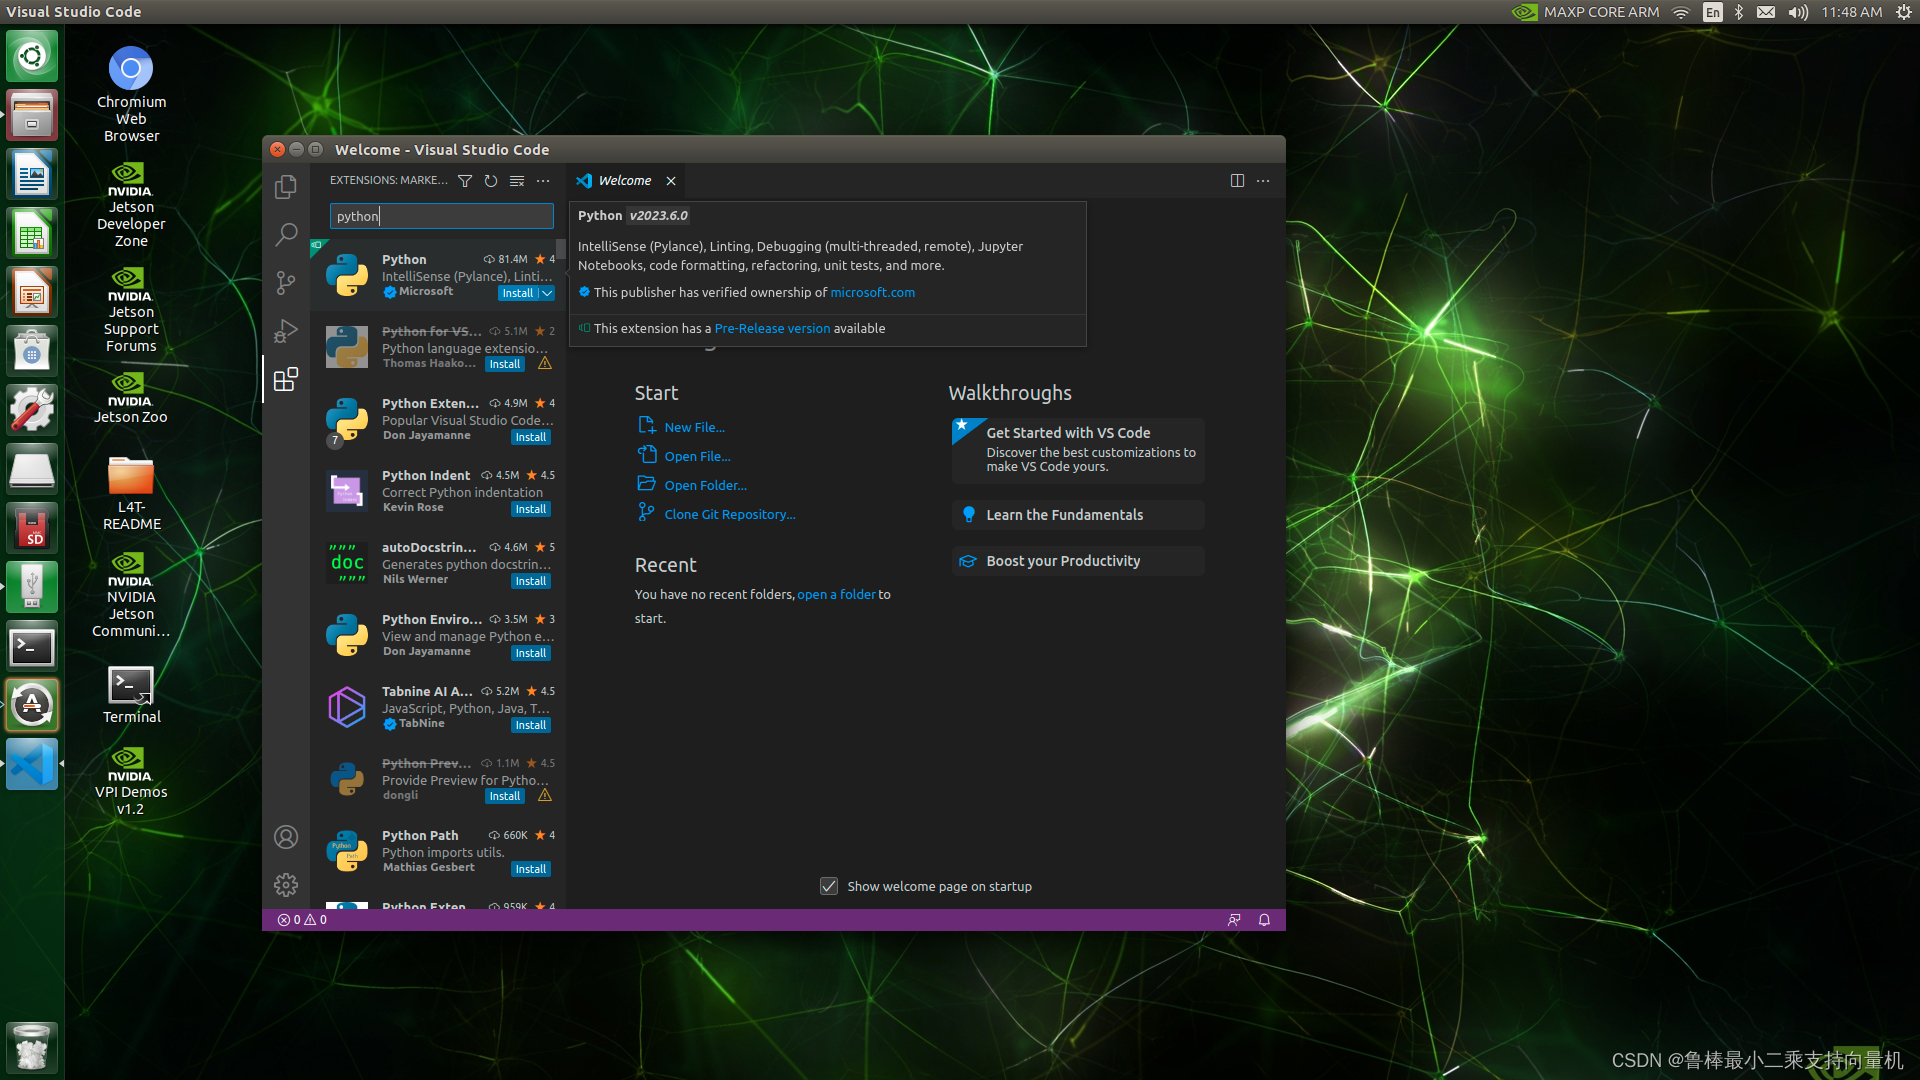Open Extensions views and more actions menu
1920x1080 pixels.
click(x=543, y=181)
